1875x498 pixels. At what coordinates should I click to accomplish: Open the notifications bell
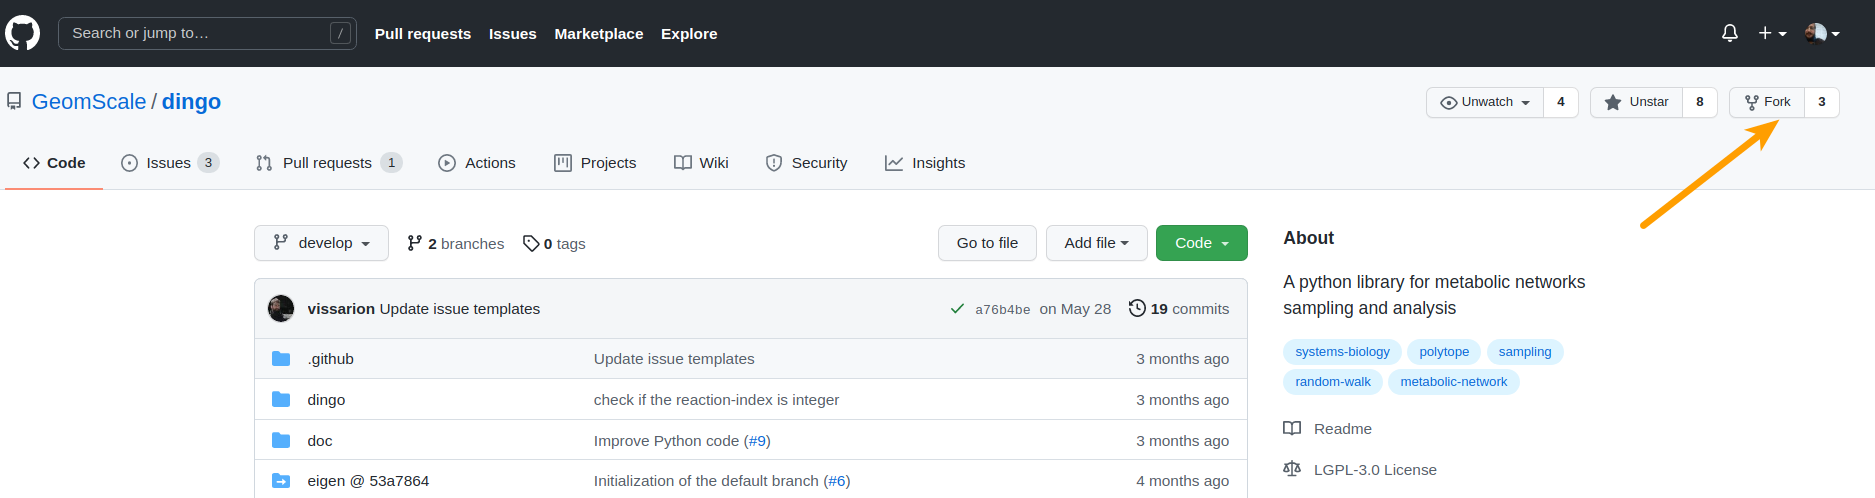pyautogui.click(x=1729, y=33)
